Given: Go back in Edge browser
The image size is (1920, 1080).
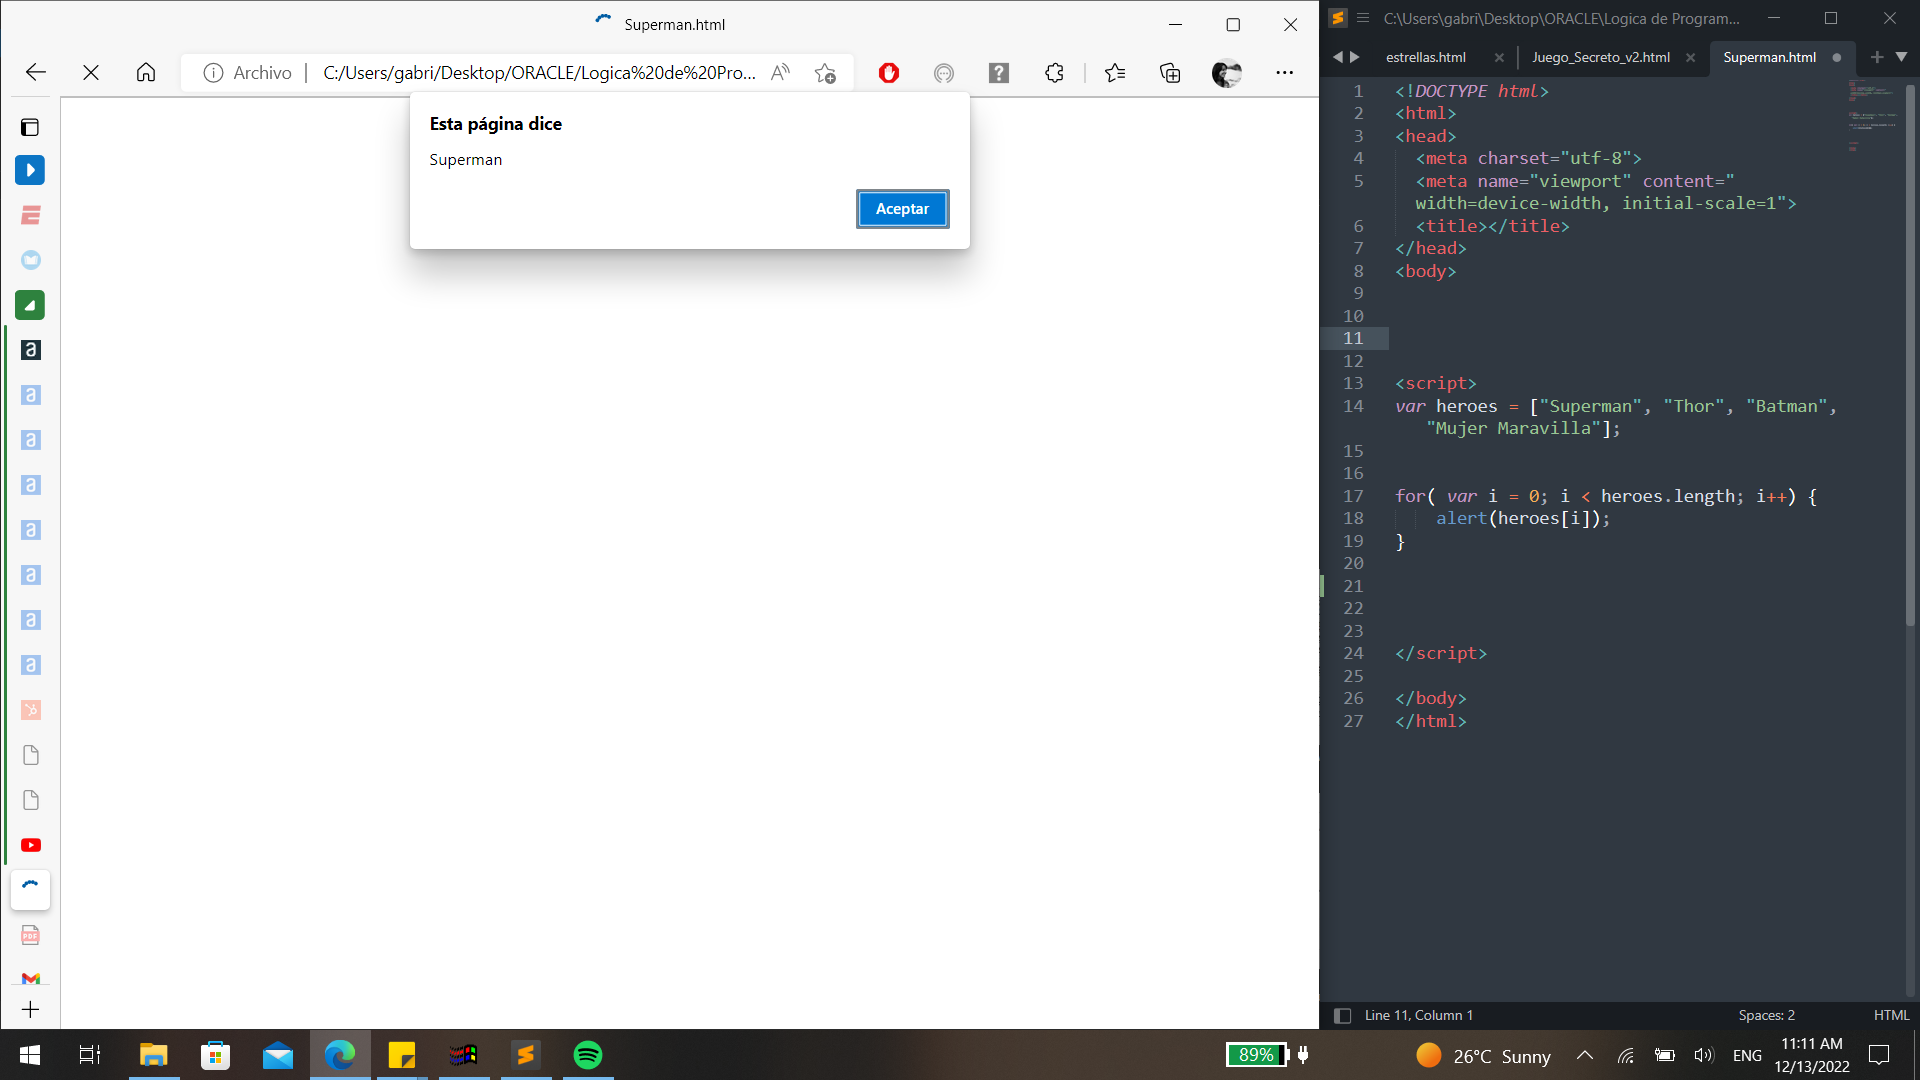Looking at the screenshot, I should [x=36, y=72].
